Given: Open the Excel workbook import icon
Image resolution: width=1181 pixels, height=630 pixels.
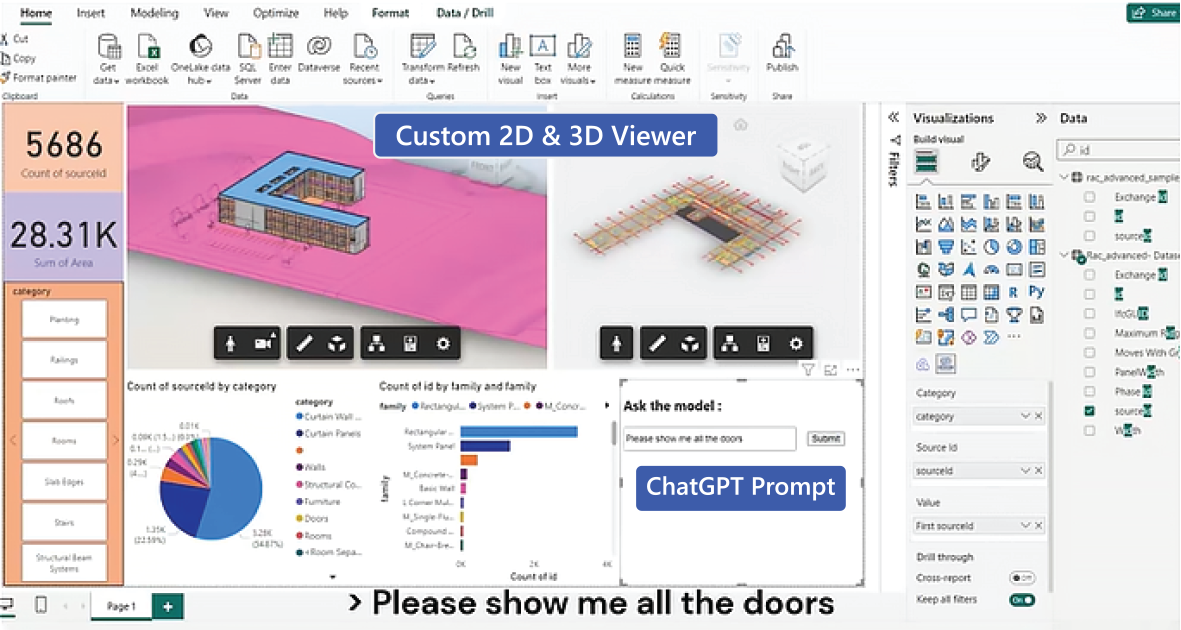Looking at the screenshot, I should [148, 47].
